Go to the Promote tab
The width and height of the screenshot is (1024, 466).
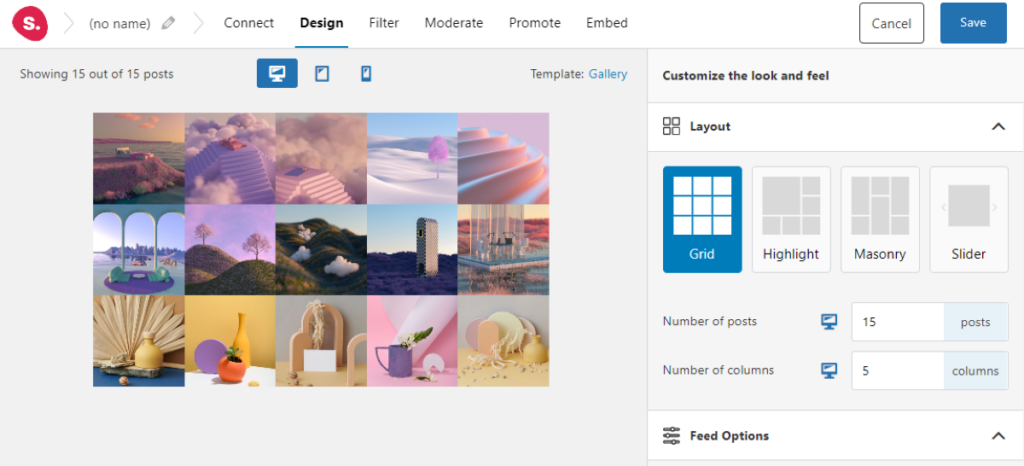[535, 23]
